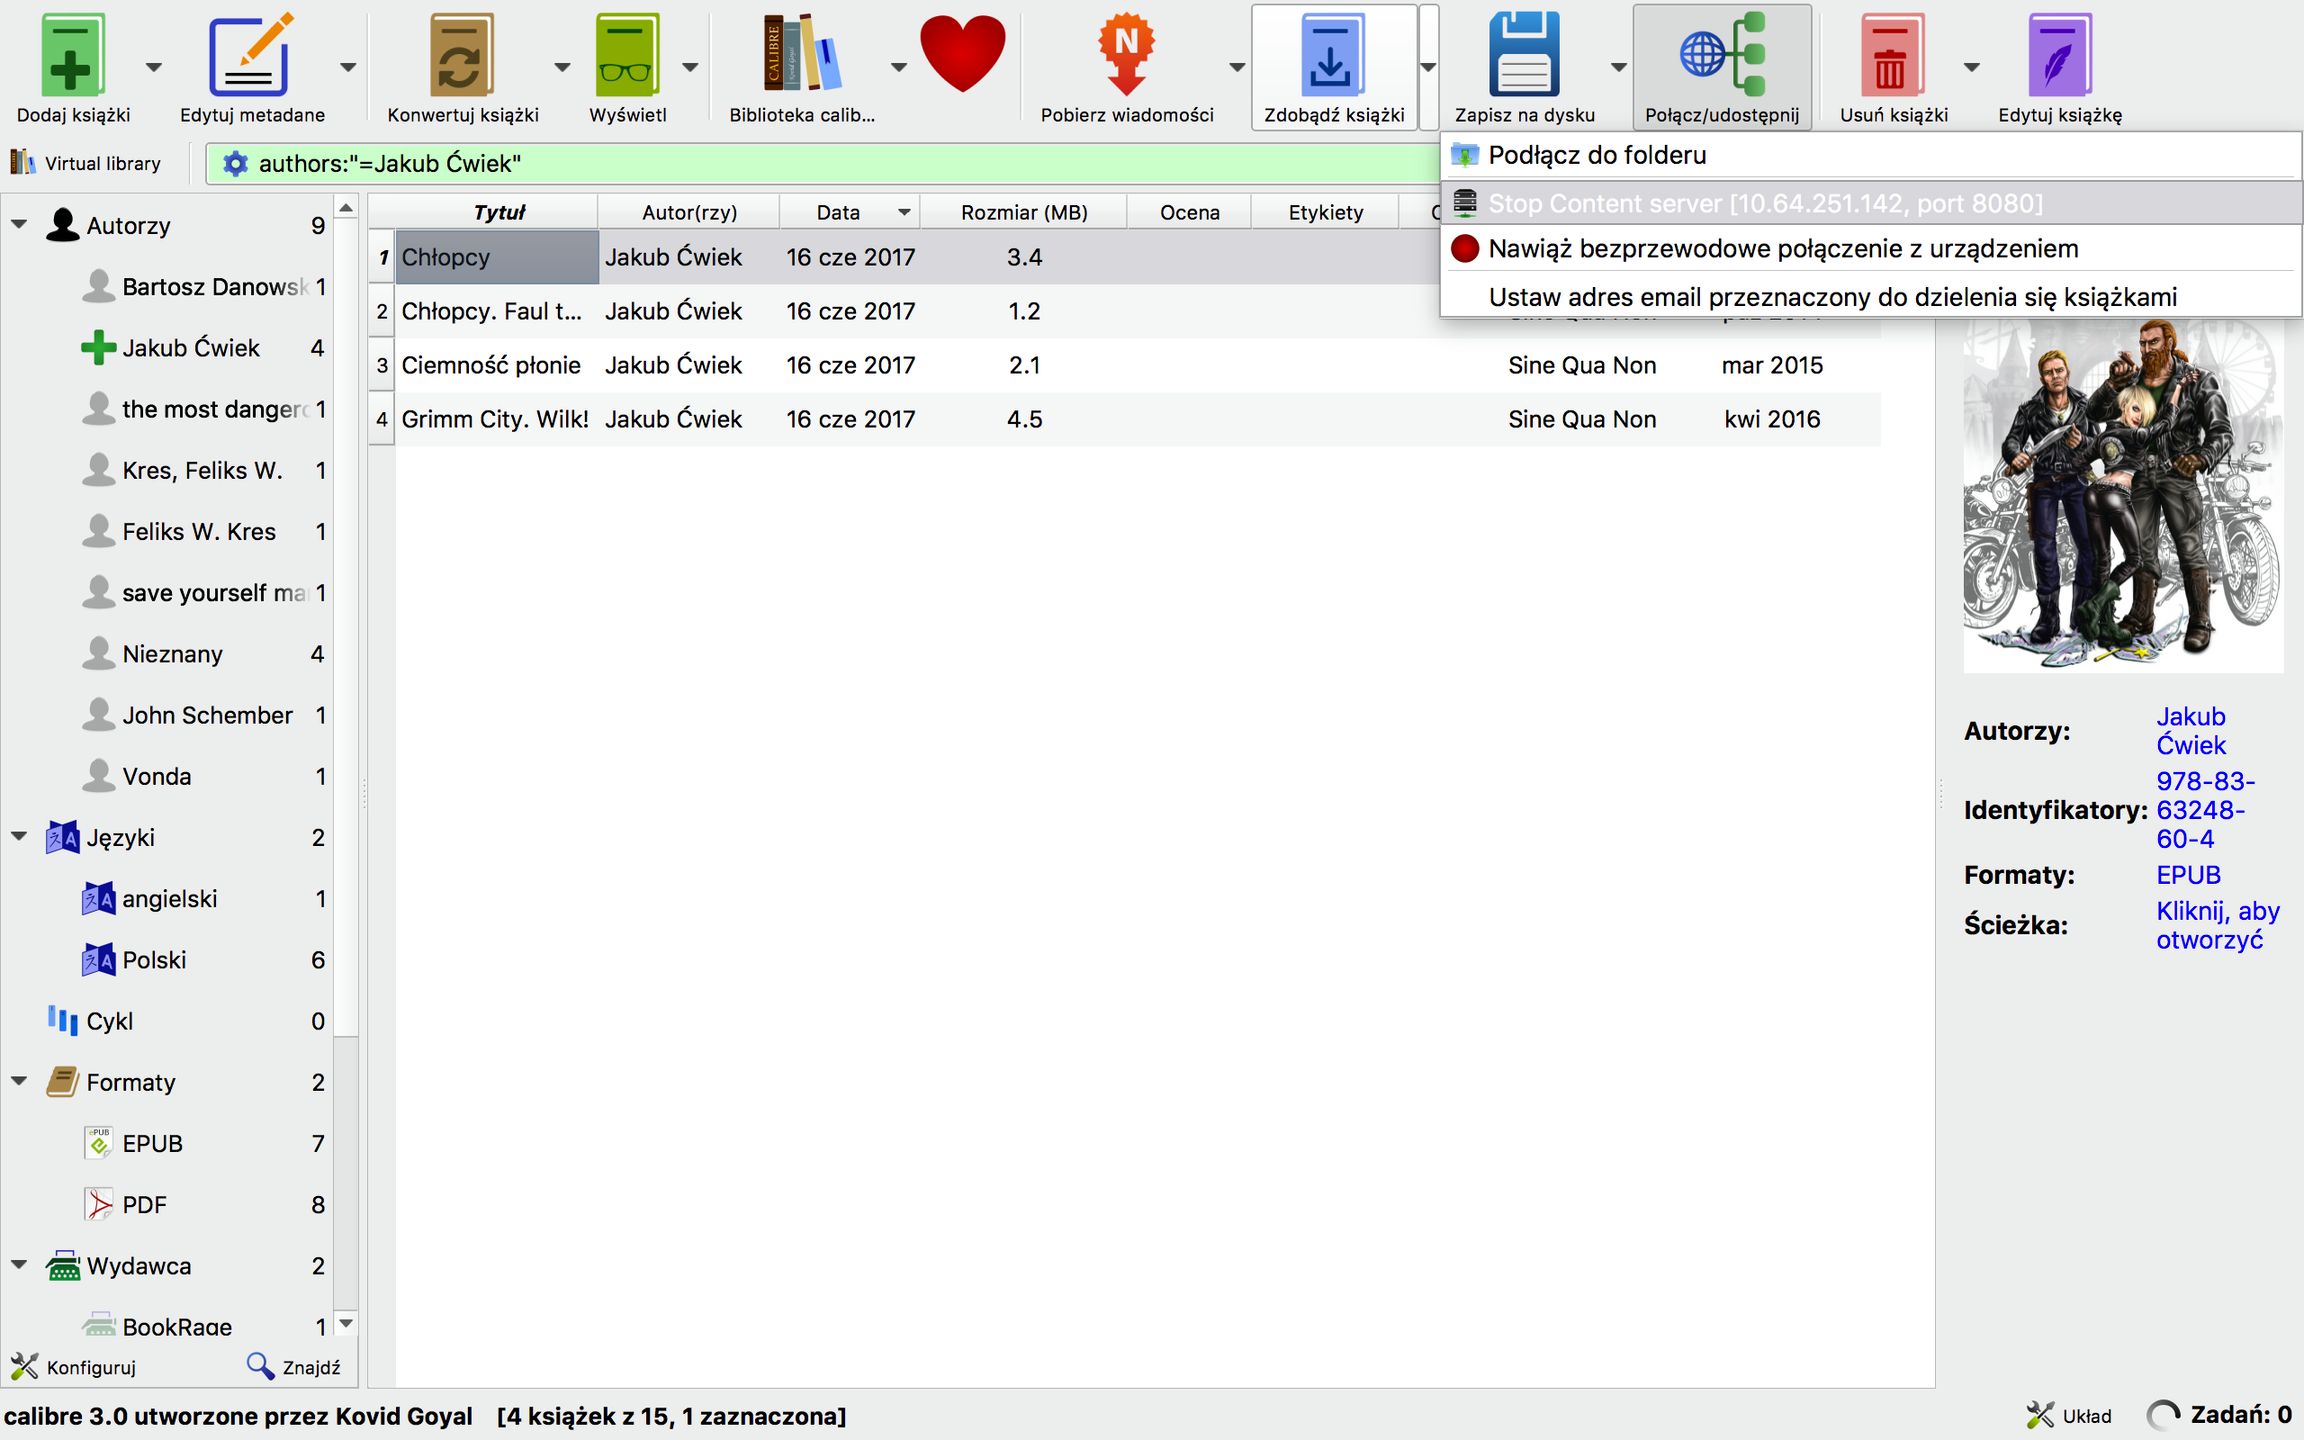Click the Zapisz na dysku floppy icon

pos(1524,55)
